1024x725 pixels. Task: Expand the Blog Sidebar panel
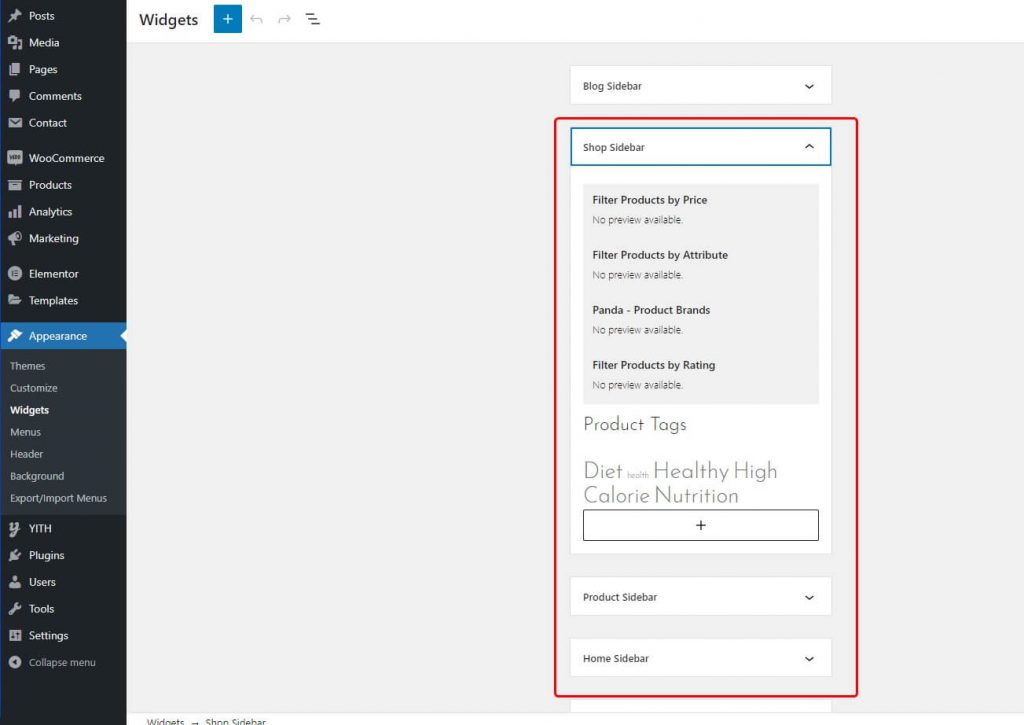pyautogui.click(x=809, y=86)
